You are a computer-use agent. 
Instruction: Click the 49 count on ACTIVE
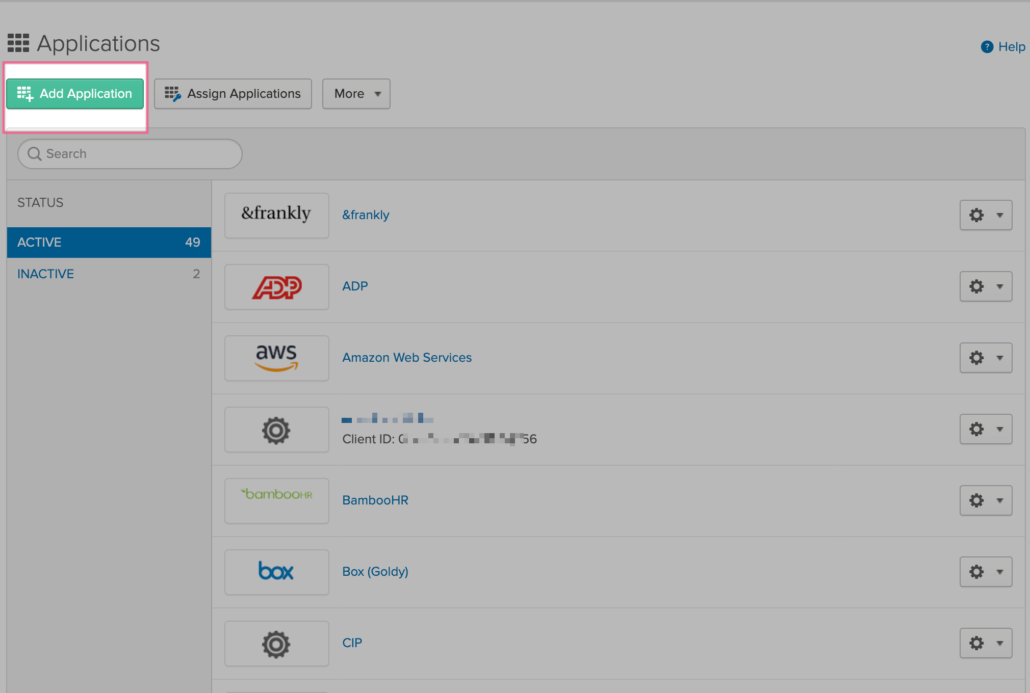coord(192,242)
